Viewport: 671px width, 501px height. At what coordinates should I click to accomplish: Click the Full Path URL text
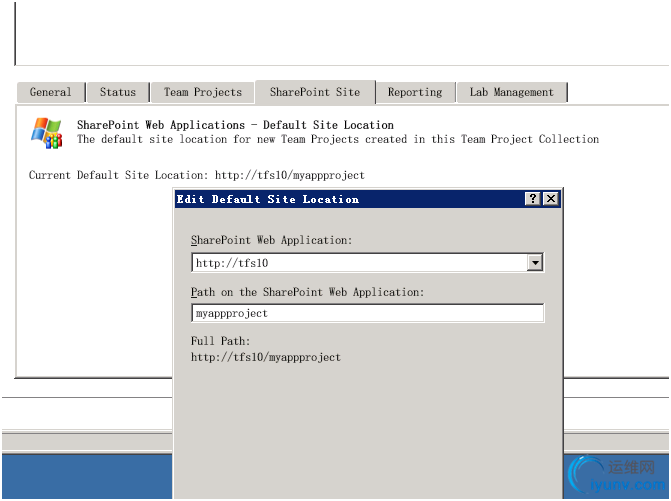(266, 357)
